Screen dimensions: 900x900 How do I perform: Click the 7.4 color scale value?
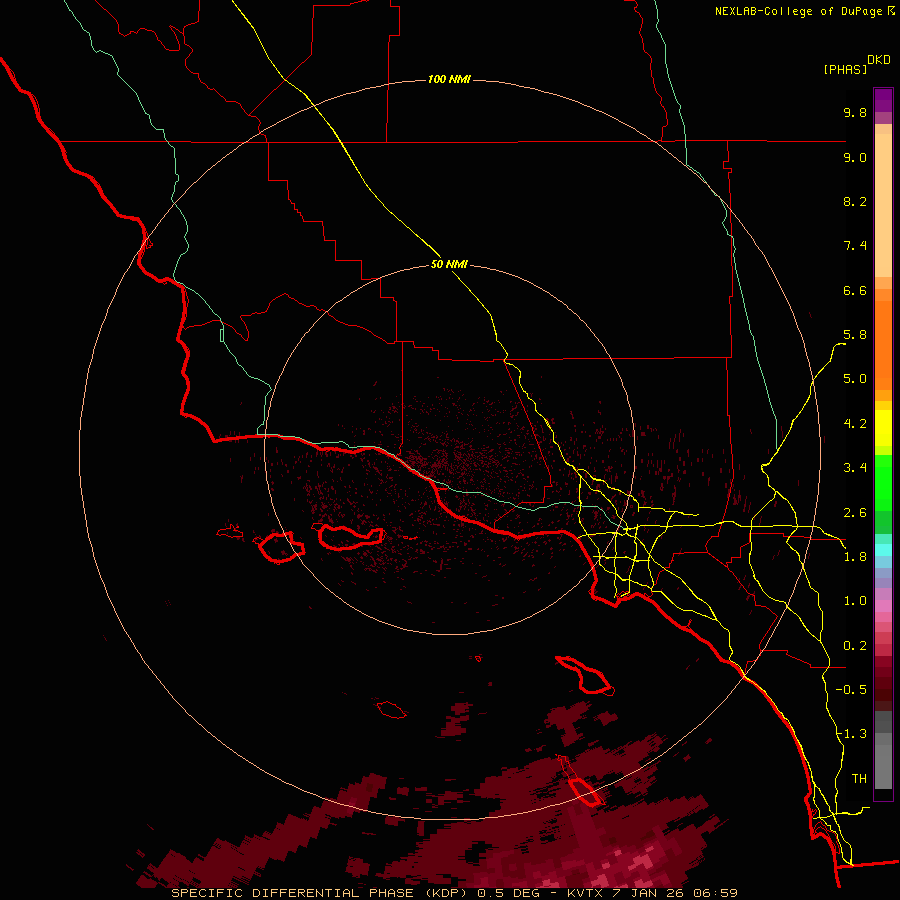[x=855, y=246]
